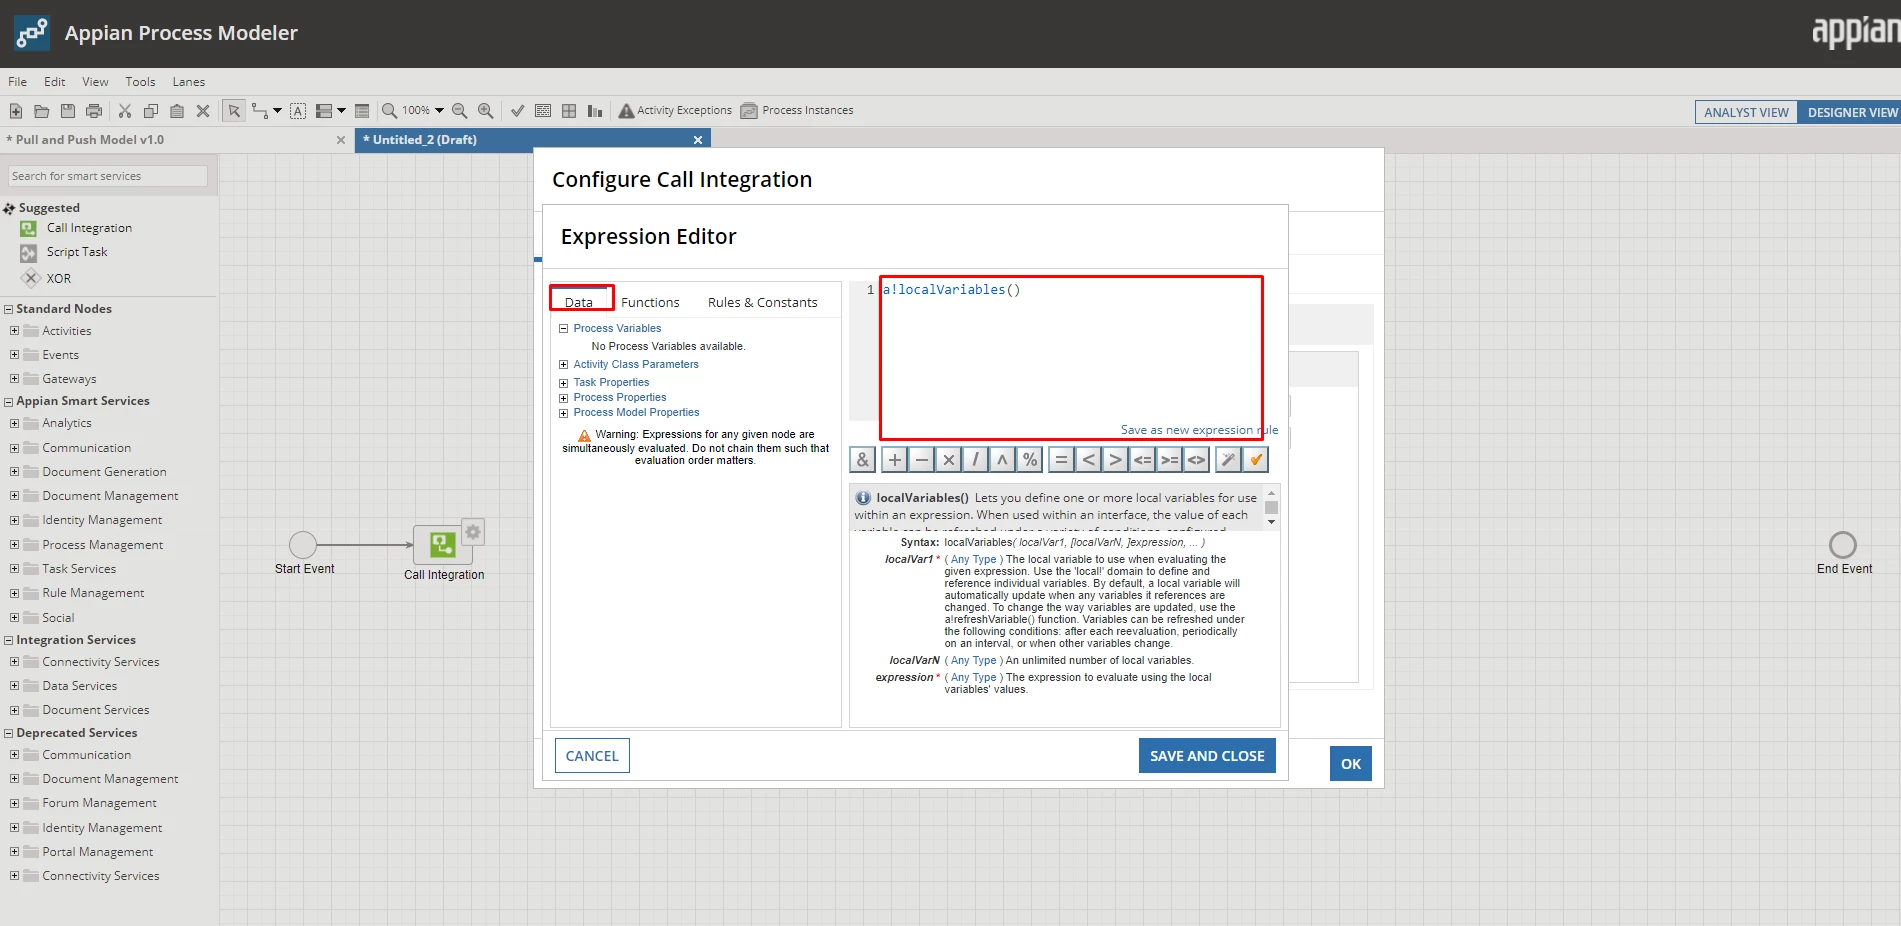Select the connector line tool
The height and width of the screenshot is (926, 1901).
point(260,111)
